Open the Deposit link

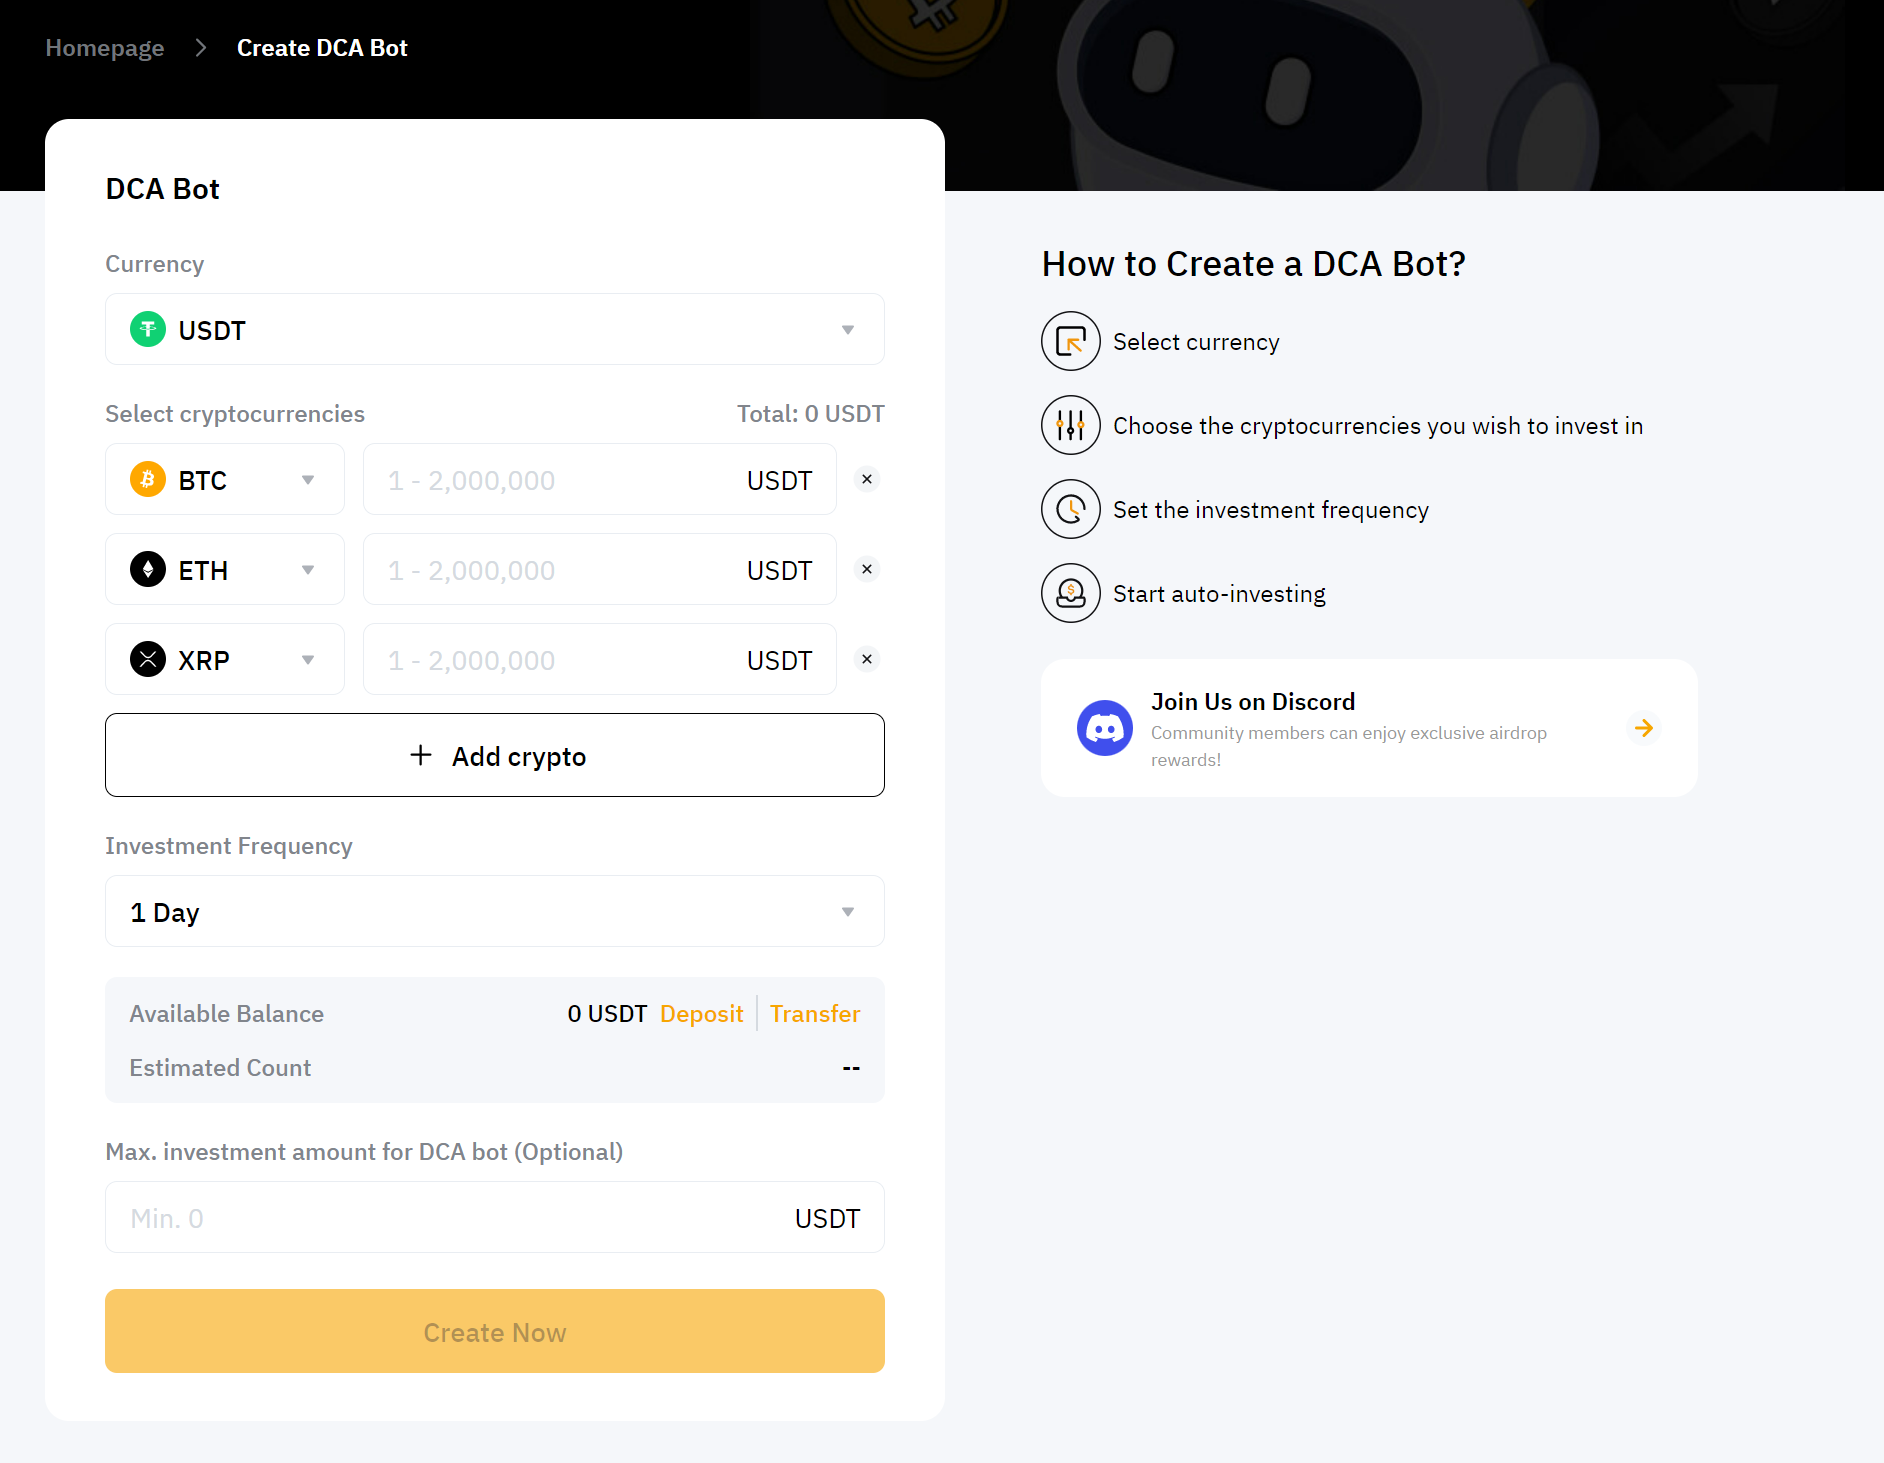(701, 1014)
